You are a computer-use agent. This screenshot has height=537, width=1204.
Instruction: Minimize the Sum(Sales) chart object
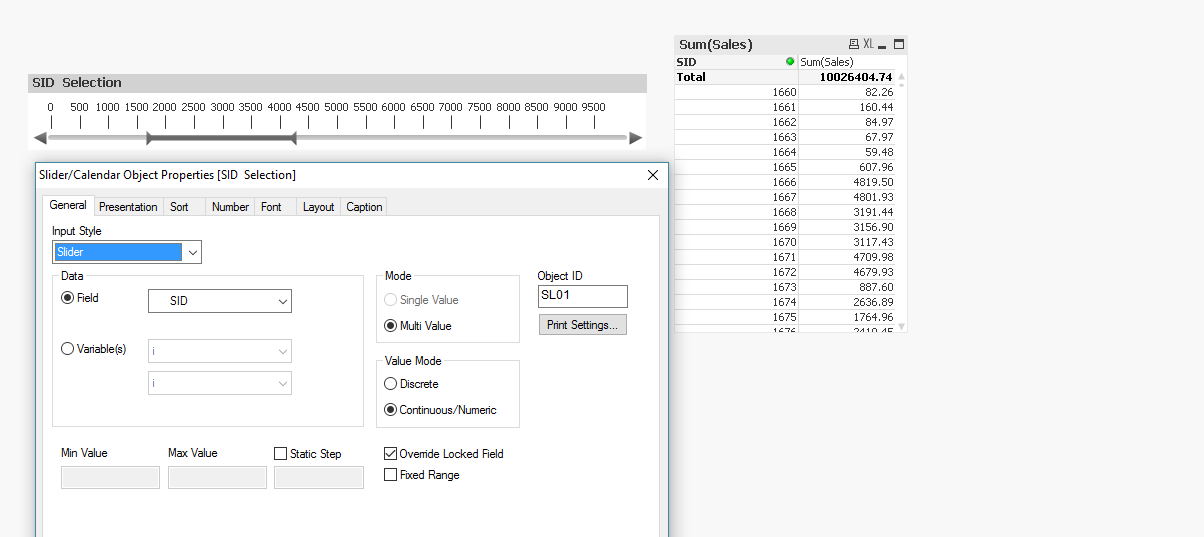[883, 45]
